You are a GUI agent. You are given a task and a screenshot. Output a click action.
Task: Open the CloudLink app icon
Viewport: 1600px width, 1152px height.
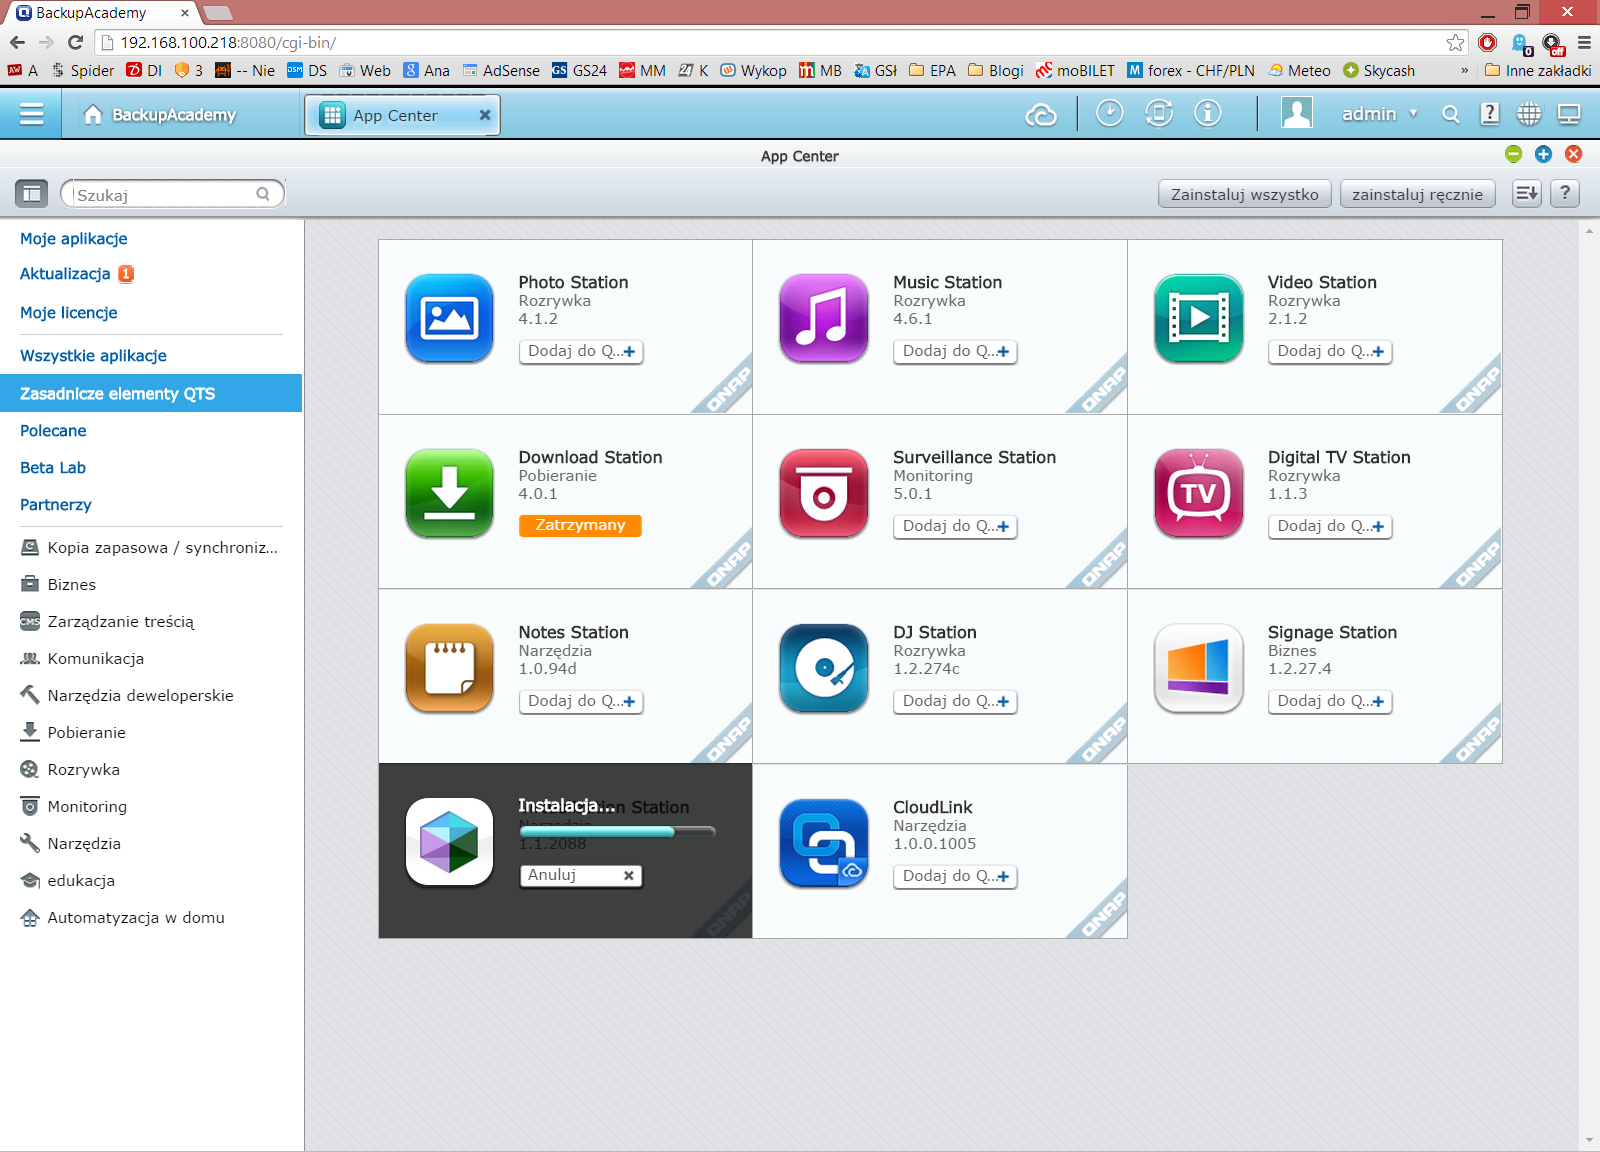(824, 843)
